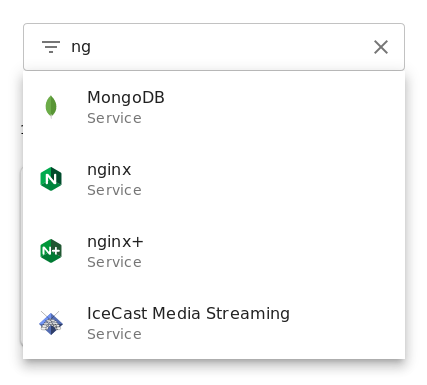Click the MongoDB green leaf icon
427x385 pixels.
(51, 107)
